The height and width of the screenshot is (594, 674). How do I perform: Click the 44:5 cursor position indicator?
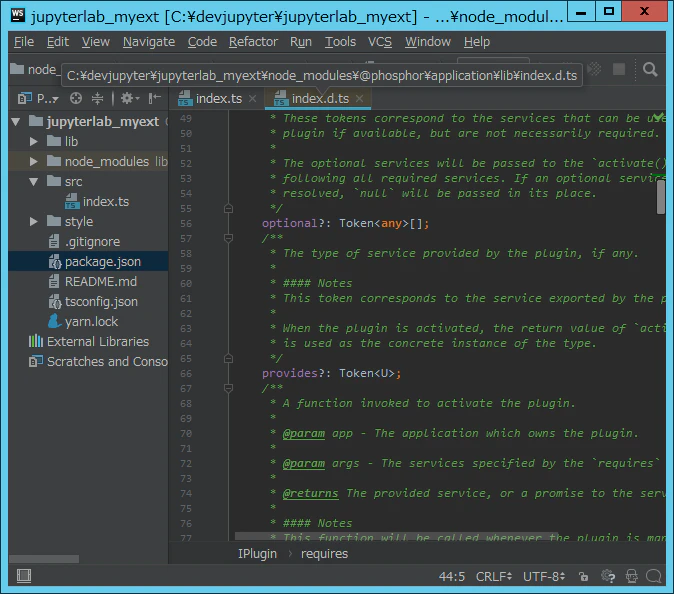tap(451, 576)
